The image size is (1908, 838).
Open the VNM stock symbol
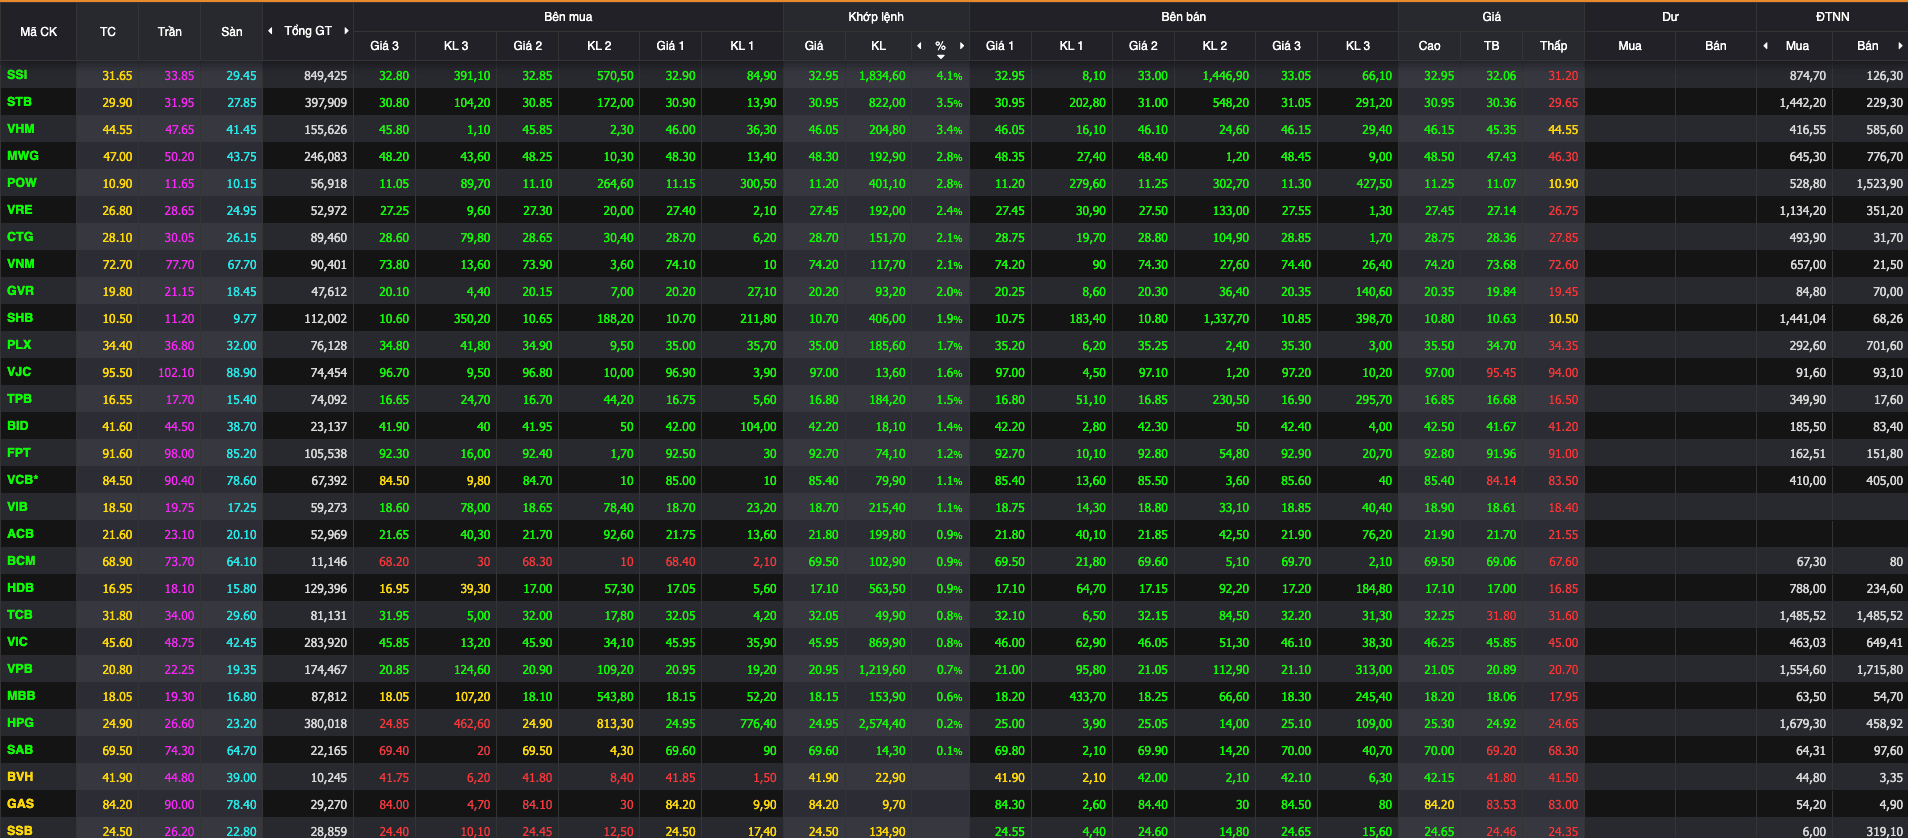coord(20,264)
